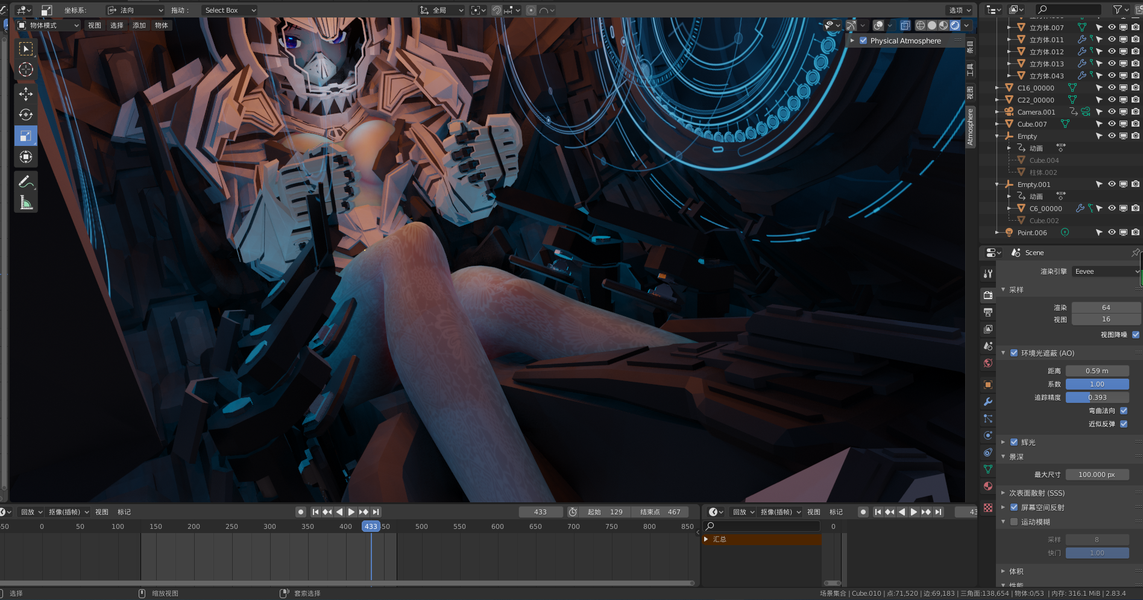This screenshot has width=1143, height=600.
Task: Hide Point.006 with its eye icon
Action: [x=1112, y=233]
